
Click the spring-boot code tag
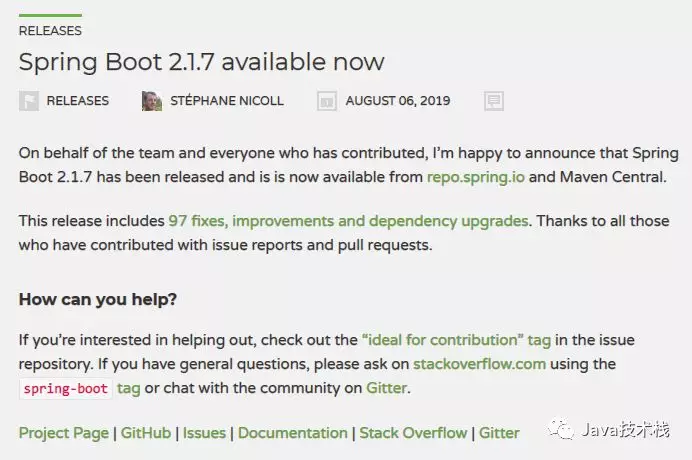(66, 389)
